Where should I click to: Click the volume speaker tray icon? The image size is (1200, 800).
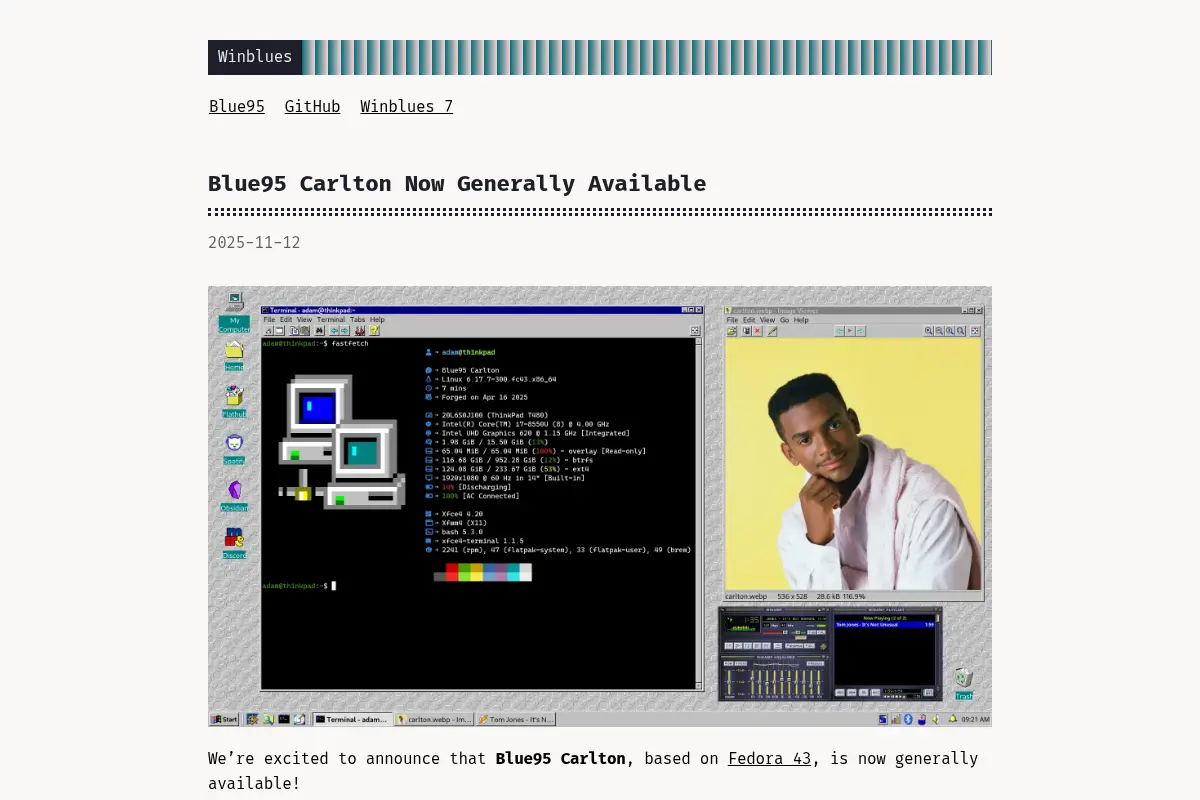click(935, 719)
